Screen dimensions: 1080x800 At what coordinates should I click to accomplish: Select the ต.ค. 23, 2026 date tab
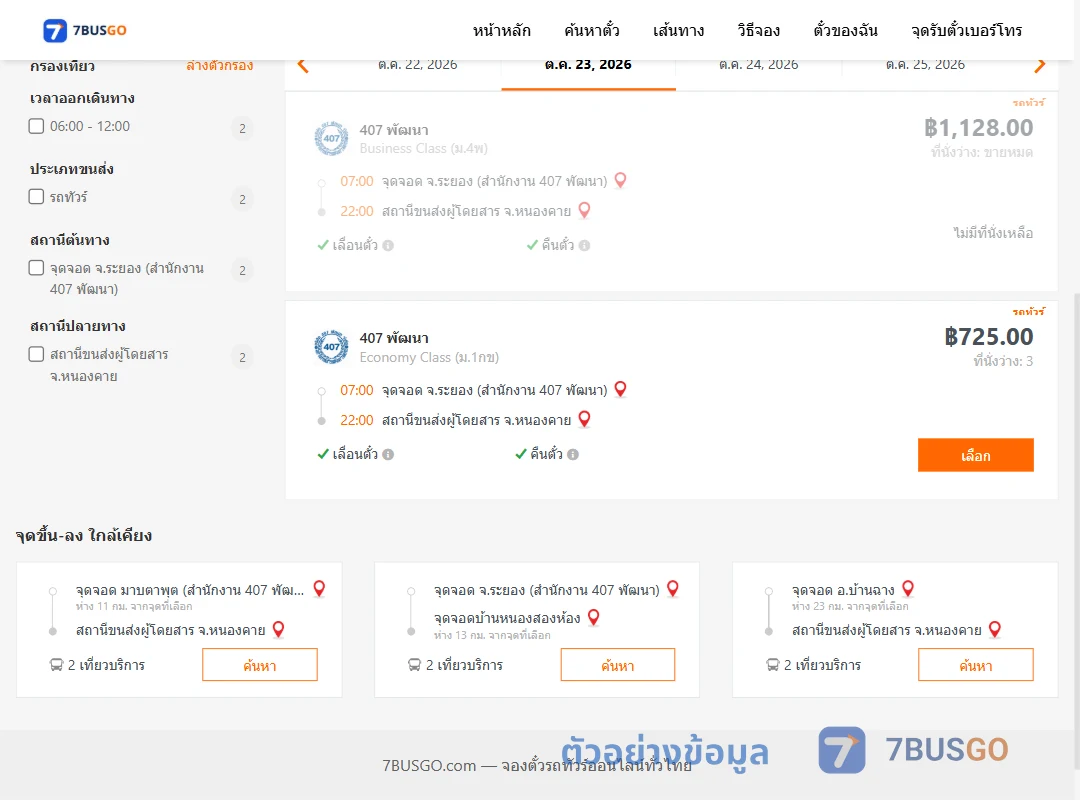(588, 65)
